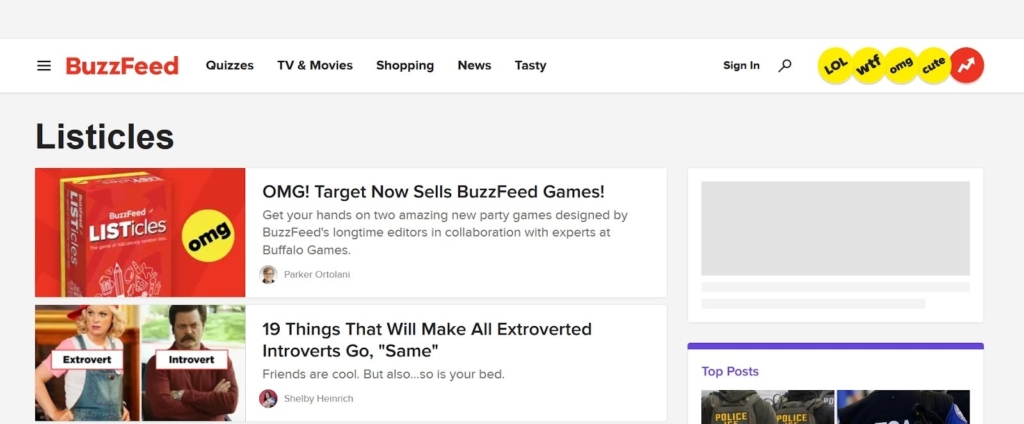Viewport: 1024px width, 424px height.
Task: Click the cute badge
Action: tap(934, 65)
